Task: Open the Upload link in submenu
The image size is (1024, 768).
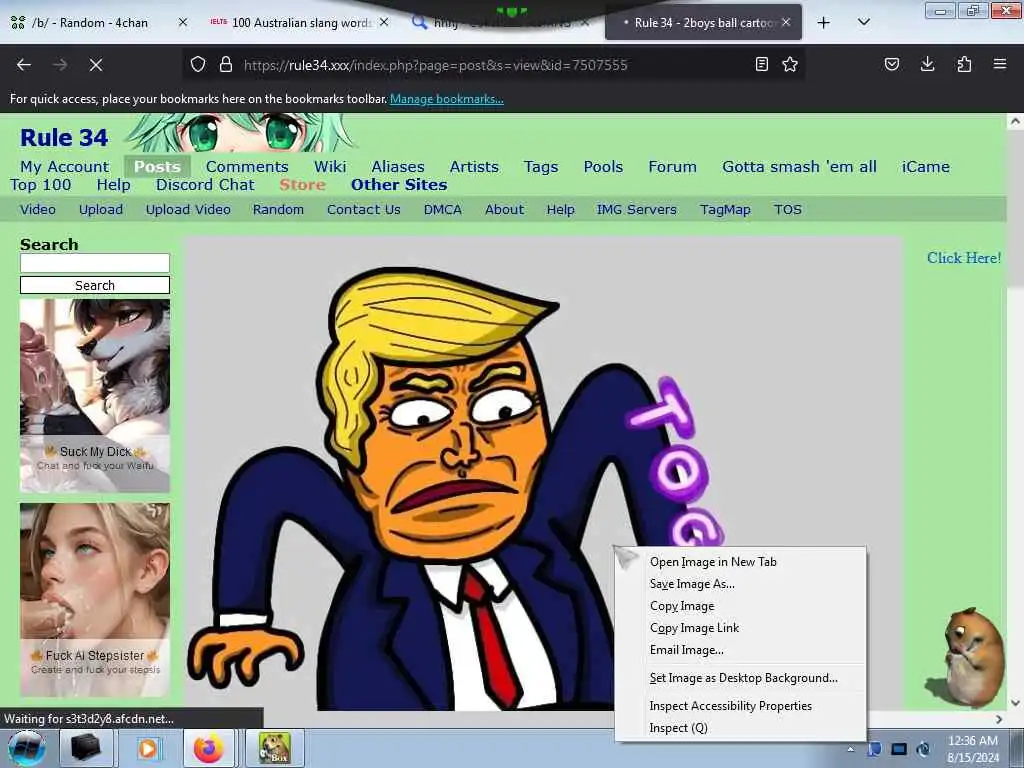Action: (101, 210)
